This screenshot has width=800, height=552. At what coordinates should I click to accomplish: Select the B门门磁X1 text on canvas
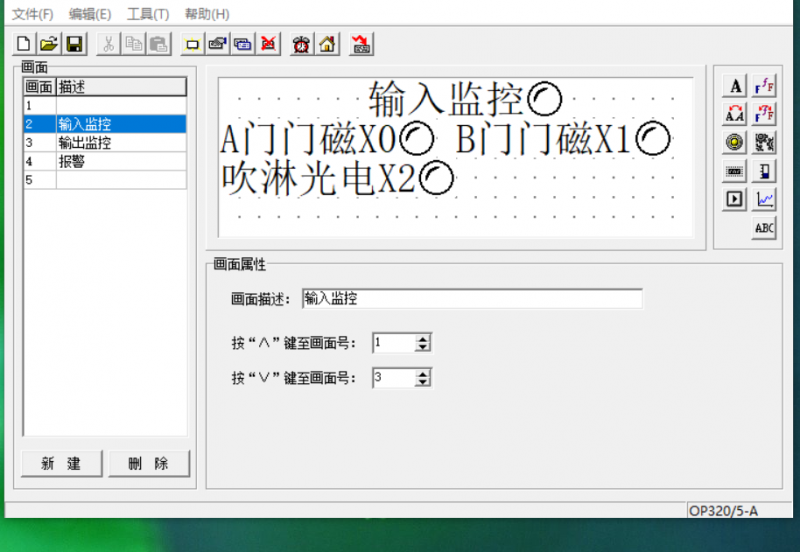click(543, 139)
